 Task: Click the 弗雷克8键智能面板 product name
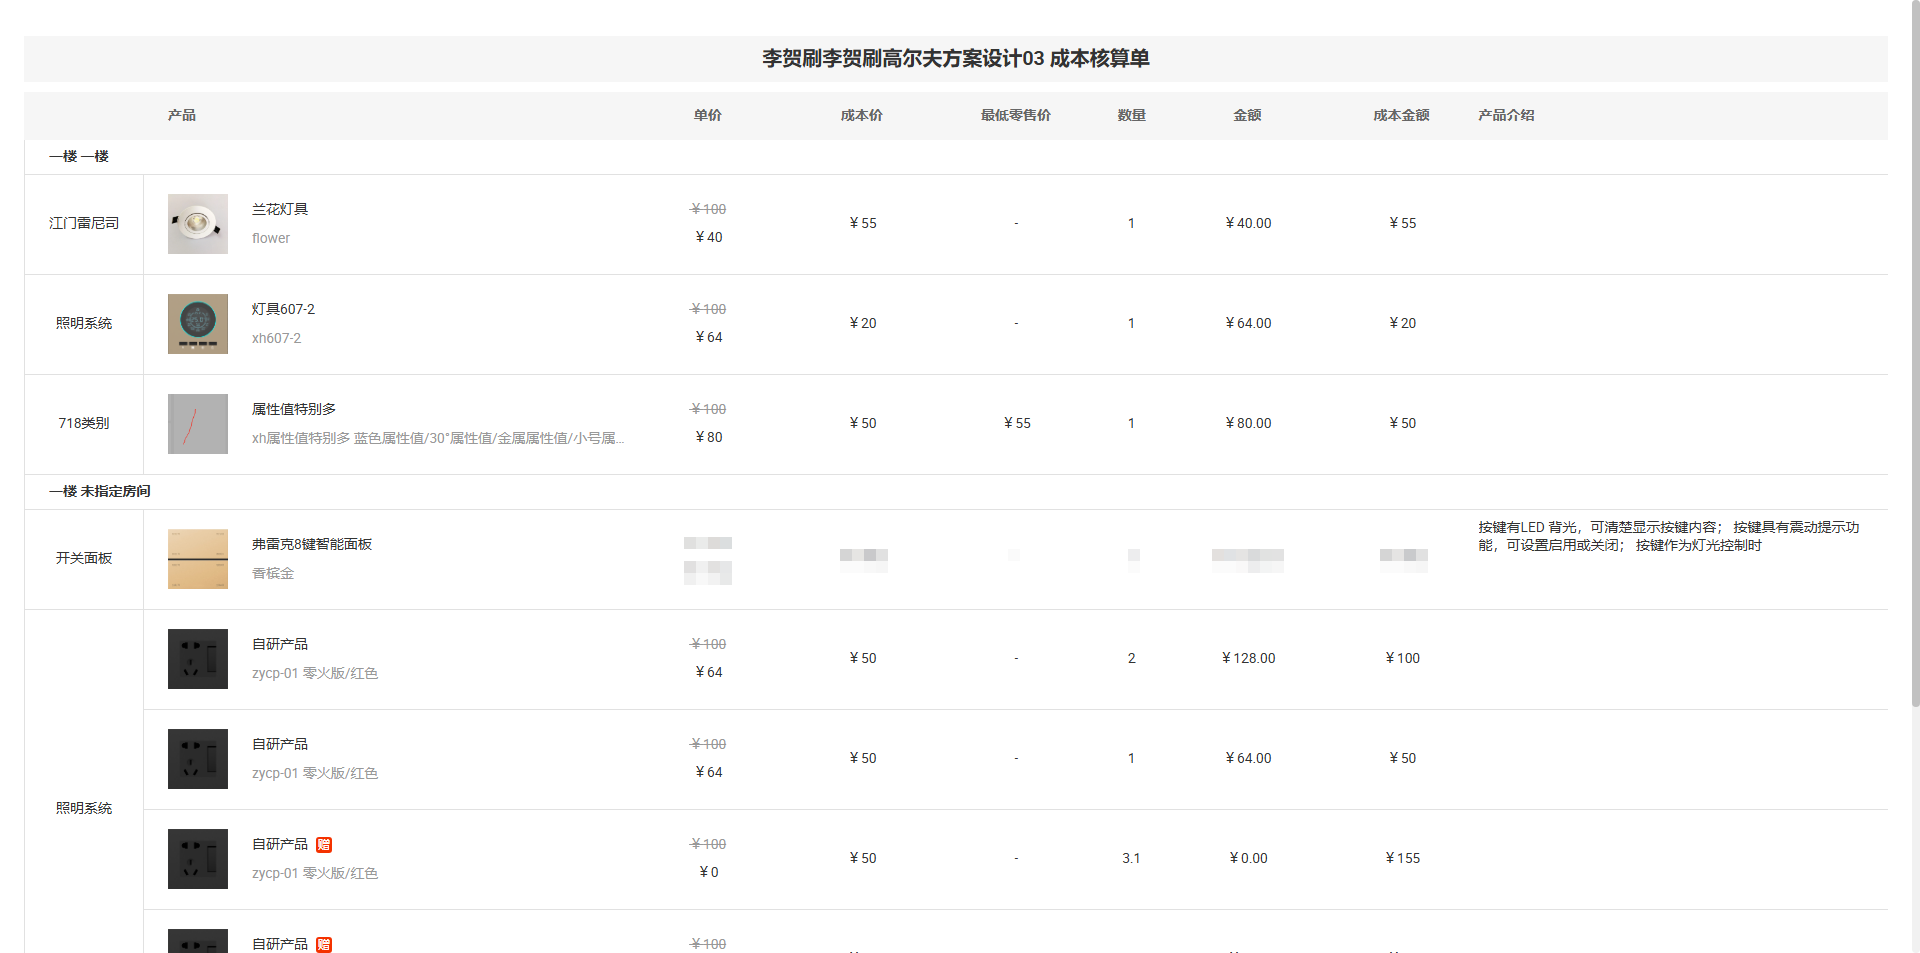[x=312, y=544]
